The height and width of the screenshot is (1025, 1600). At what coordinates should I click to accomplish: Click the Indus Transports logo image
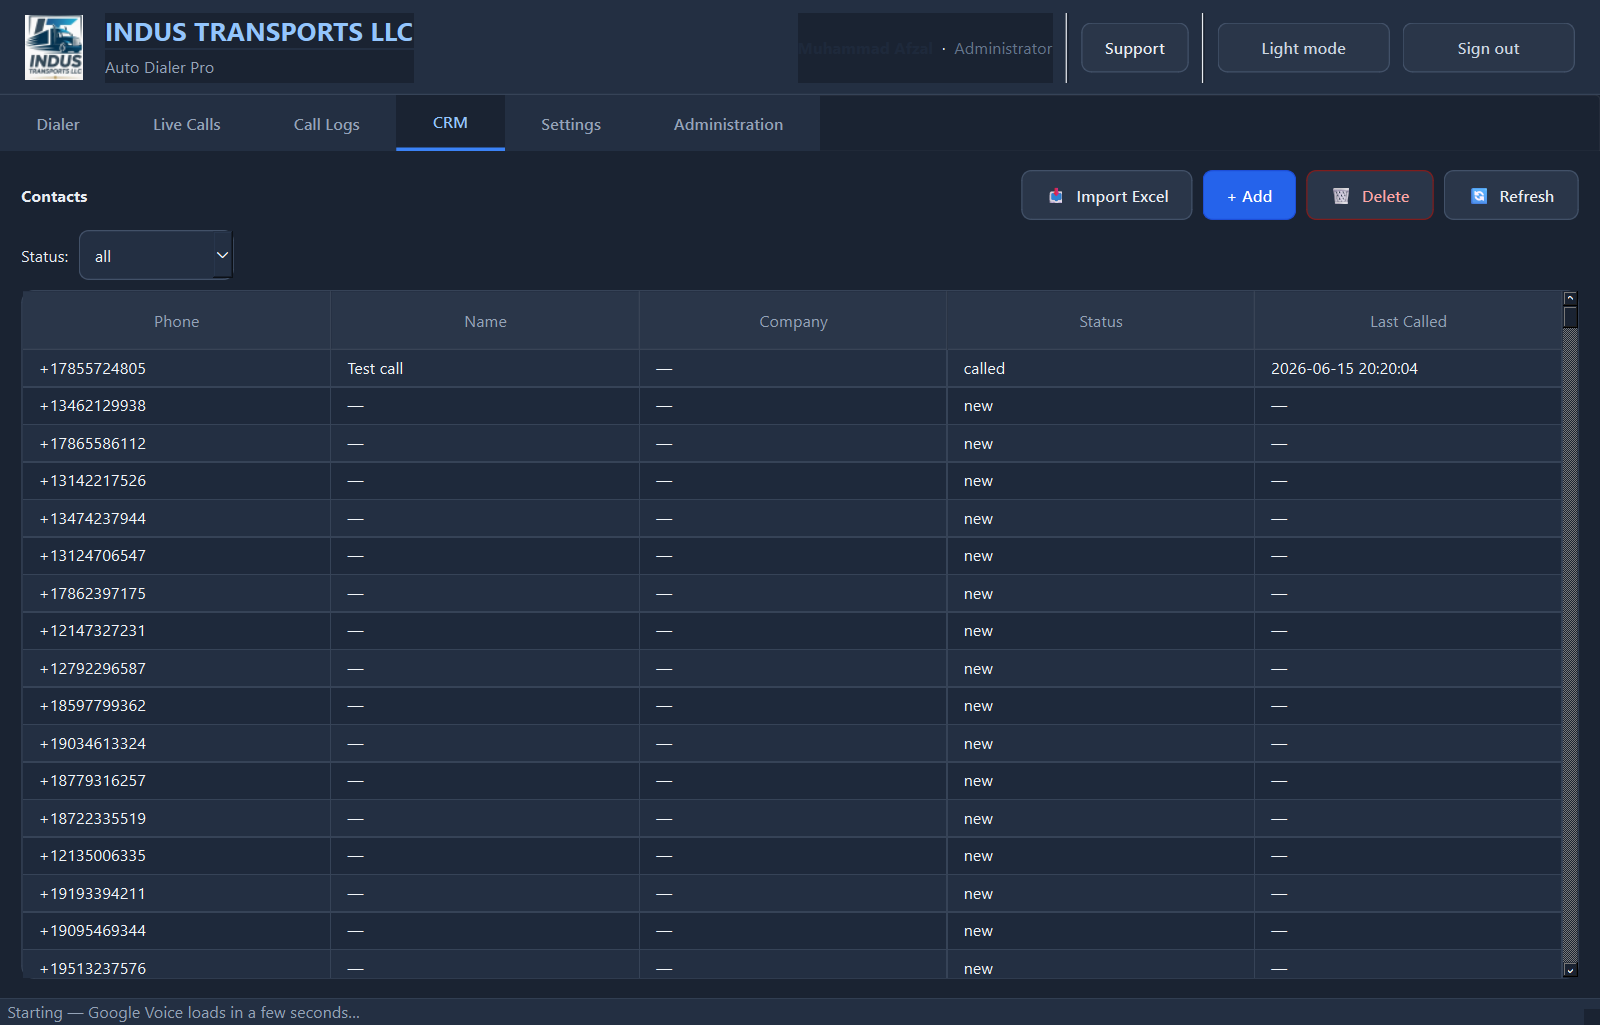click(54, 48)
